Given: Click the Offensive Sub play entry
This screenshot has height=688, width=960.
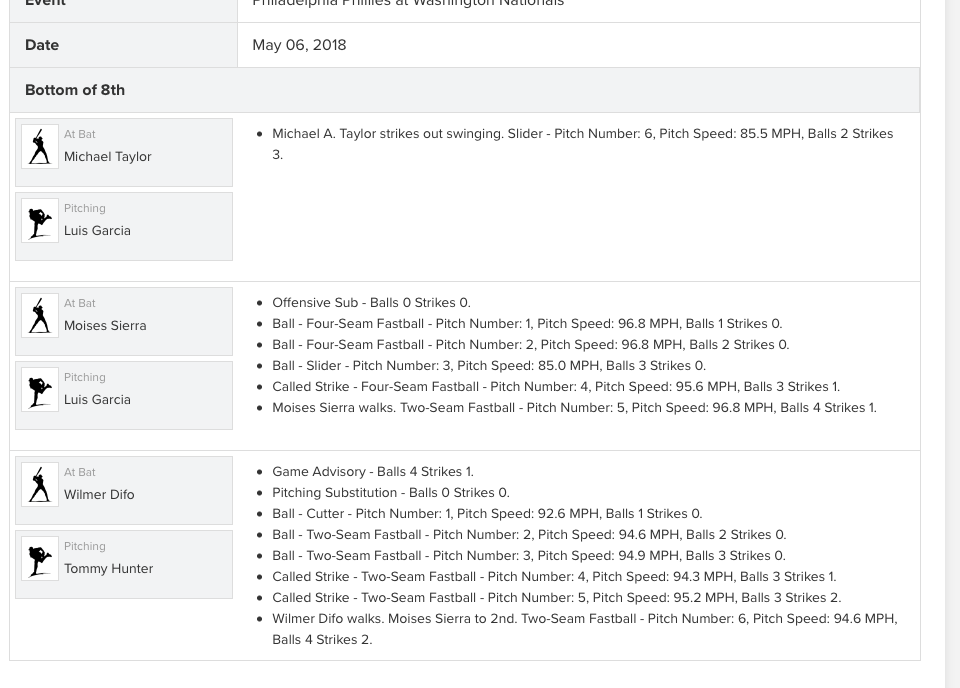Looking at the screenshot, I should click(371, 303).
